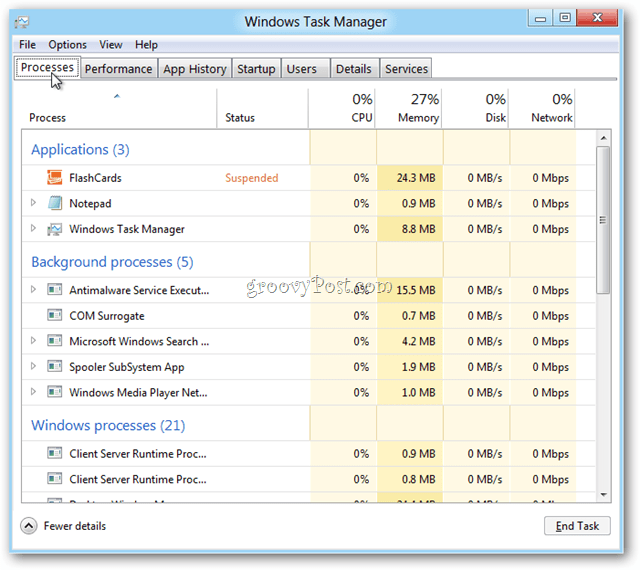Click the Antimalware Service Executable process icon
640x570 pixels.
(54, 290)
